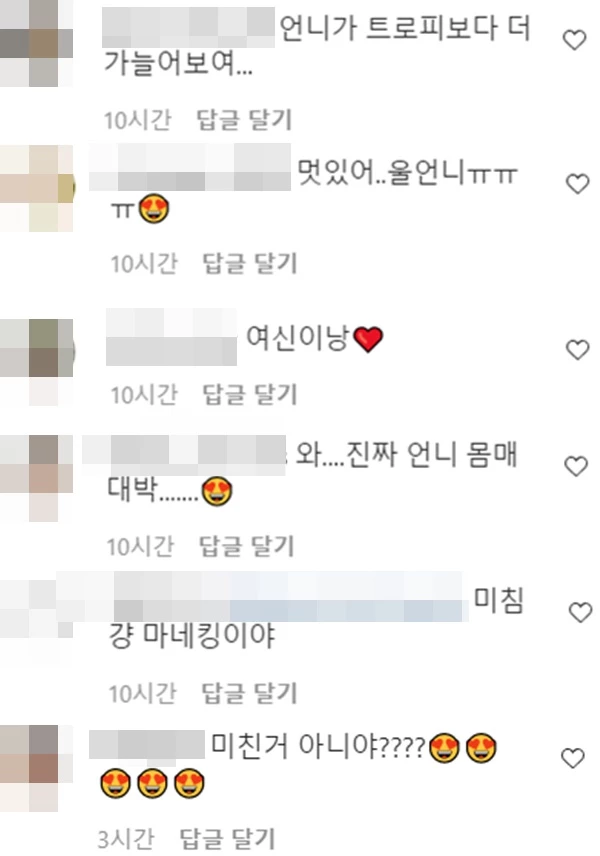Tap heart on 멋있어..울언니 comment

pos(578,184)
